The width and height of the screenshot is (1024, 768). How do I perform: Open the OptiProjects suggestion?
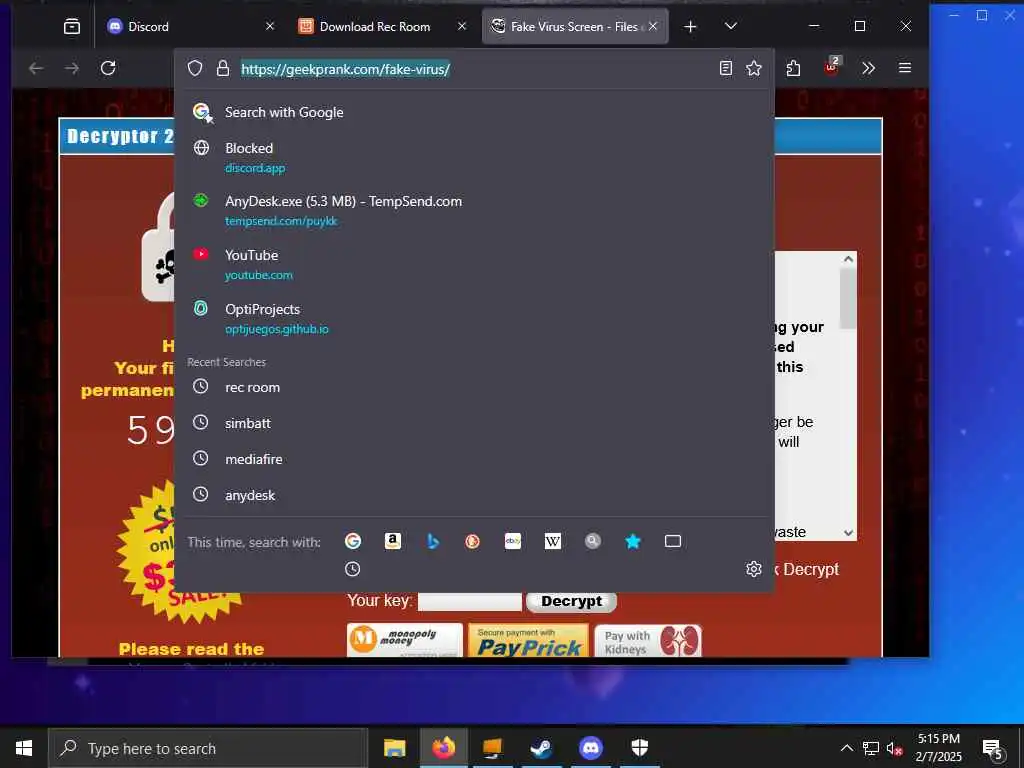pos(475,318)
